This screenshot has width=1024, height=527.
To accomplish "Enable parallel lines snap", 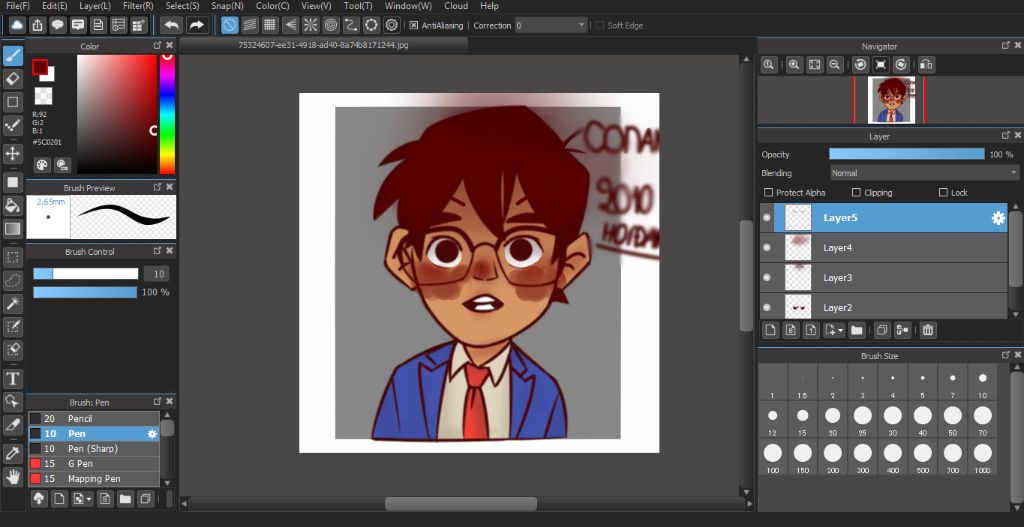I will point(249,25).
